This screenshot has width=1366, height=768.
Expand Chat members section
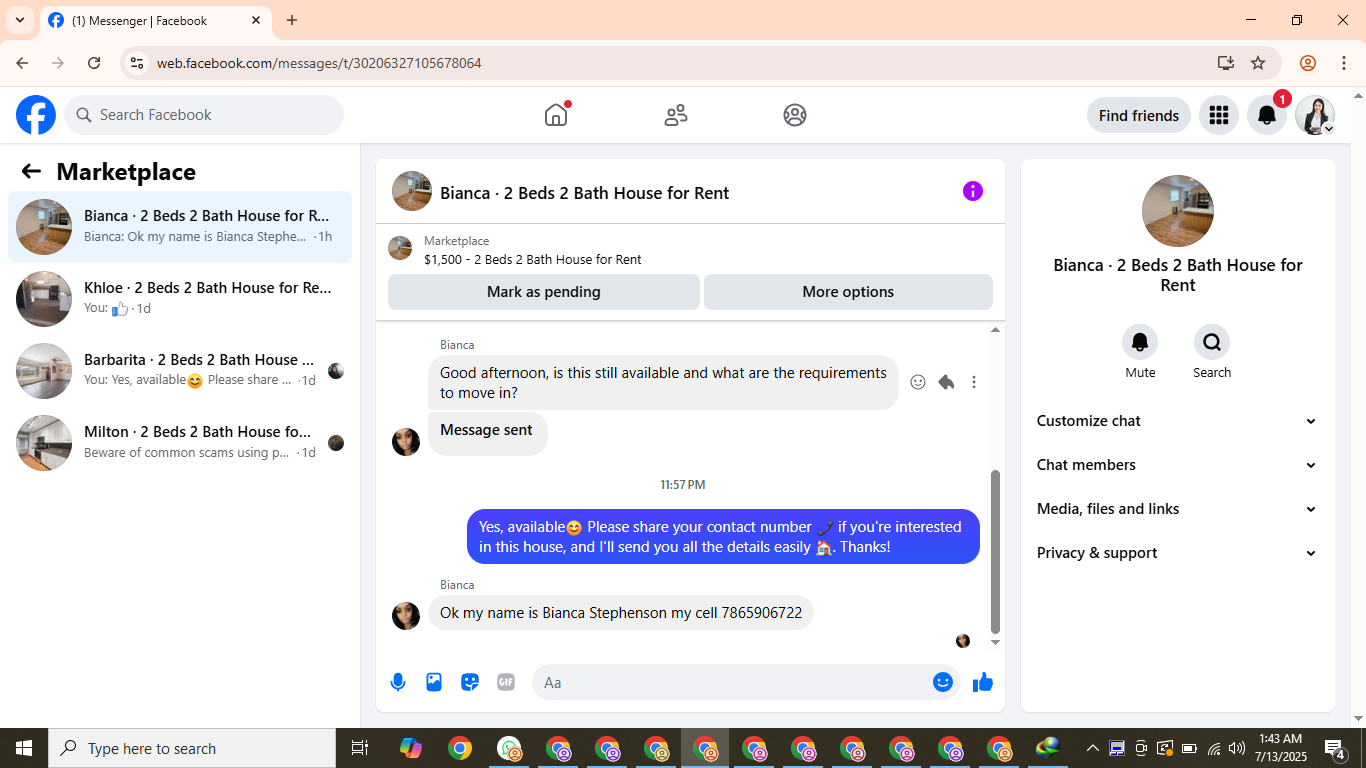[x=1177, y=465]
